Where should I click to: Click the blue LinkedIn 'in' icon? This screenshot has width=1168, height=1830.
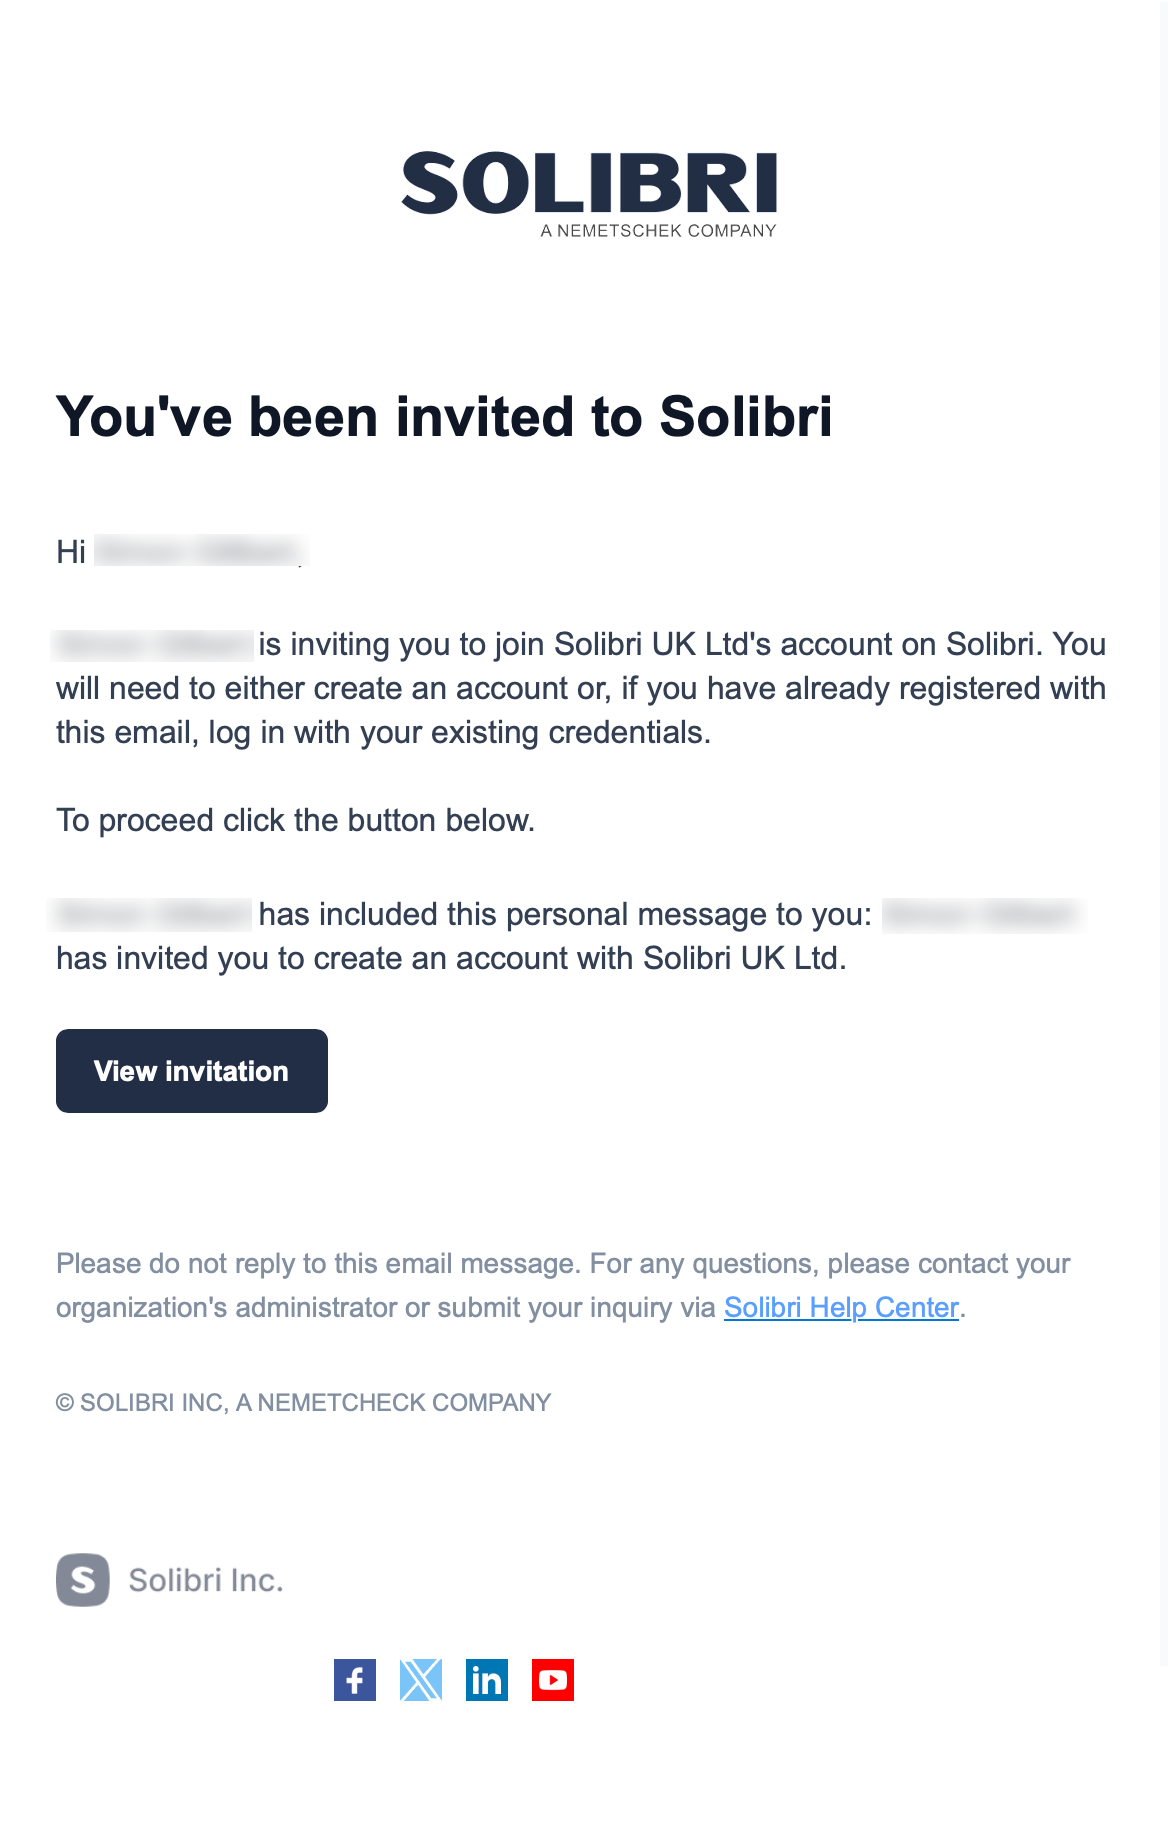(487, 1681)
